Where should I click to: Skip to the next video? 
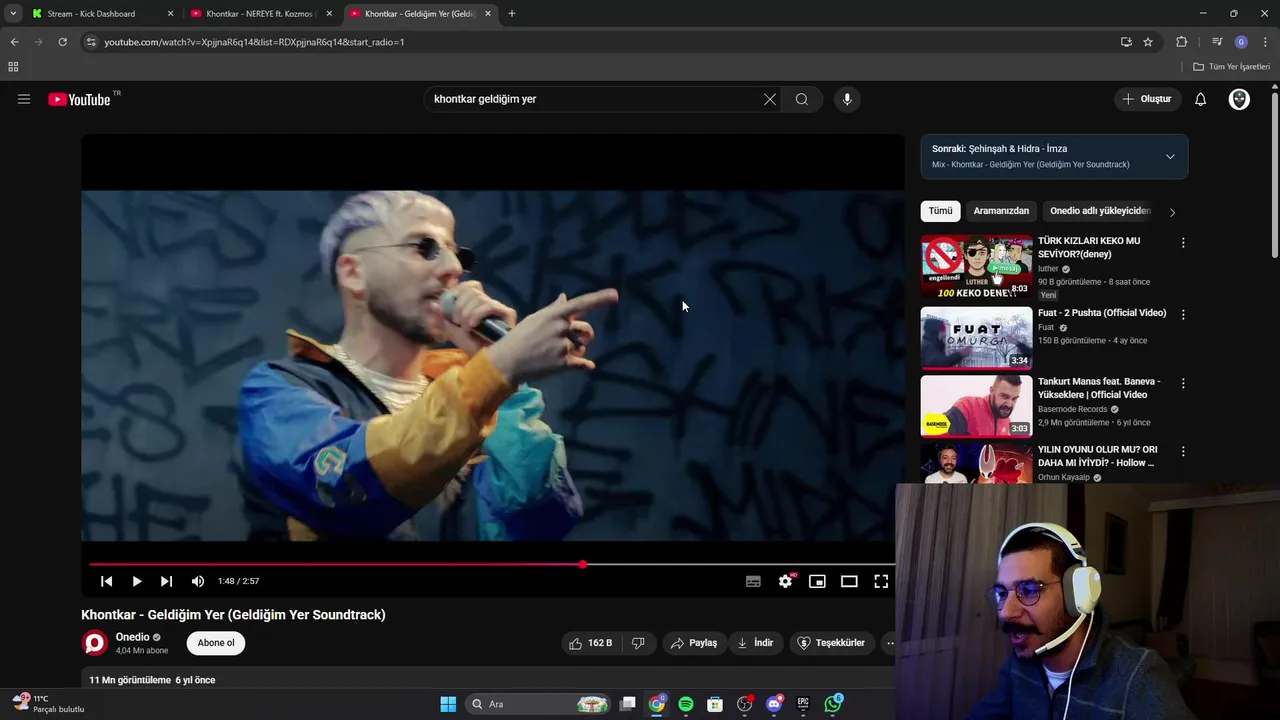coord(167,581)
